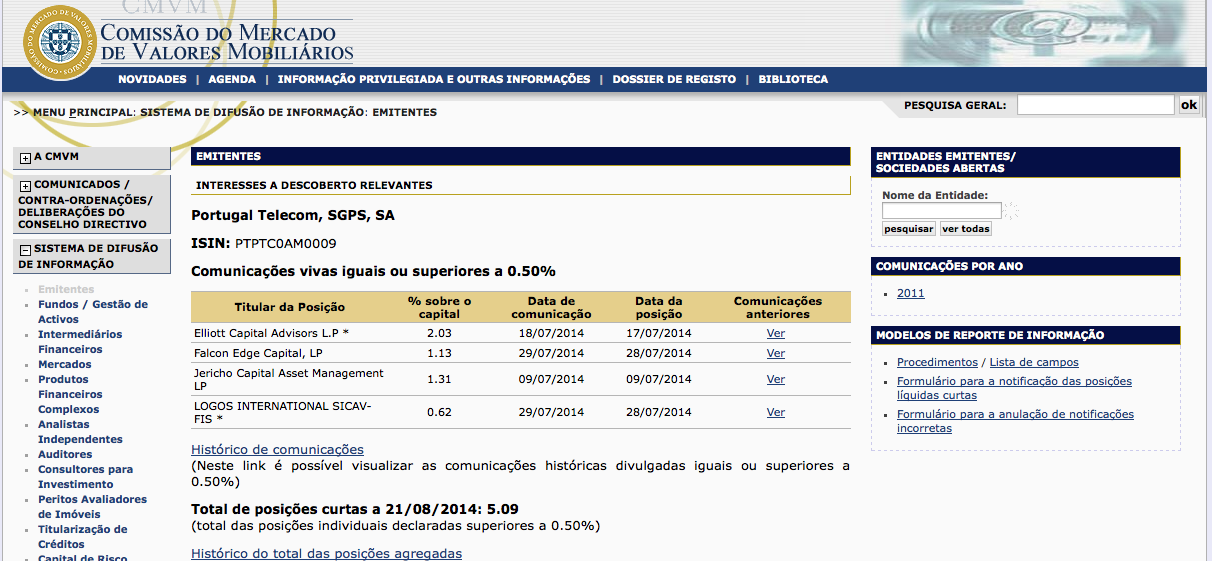Screen dimensions: 1212x561
Task: Click Ver for Elliott Capital Advisors L.P
Action: tap(776, 333)
